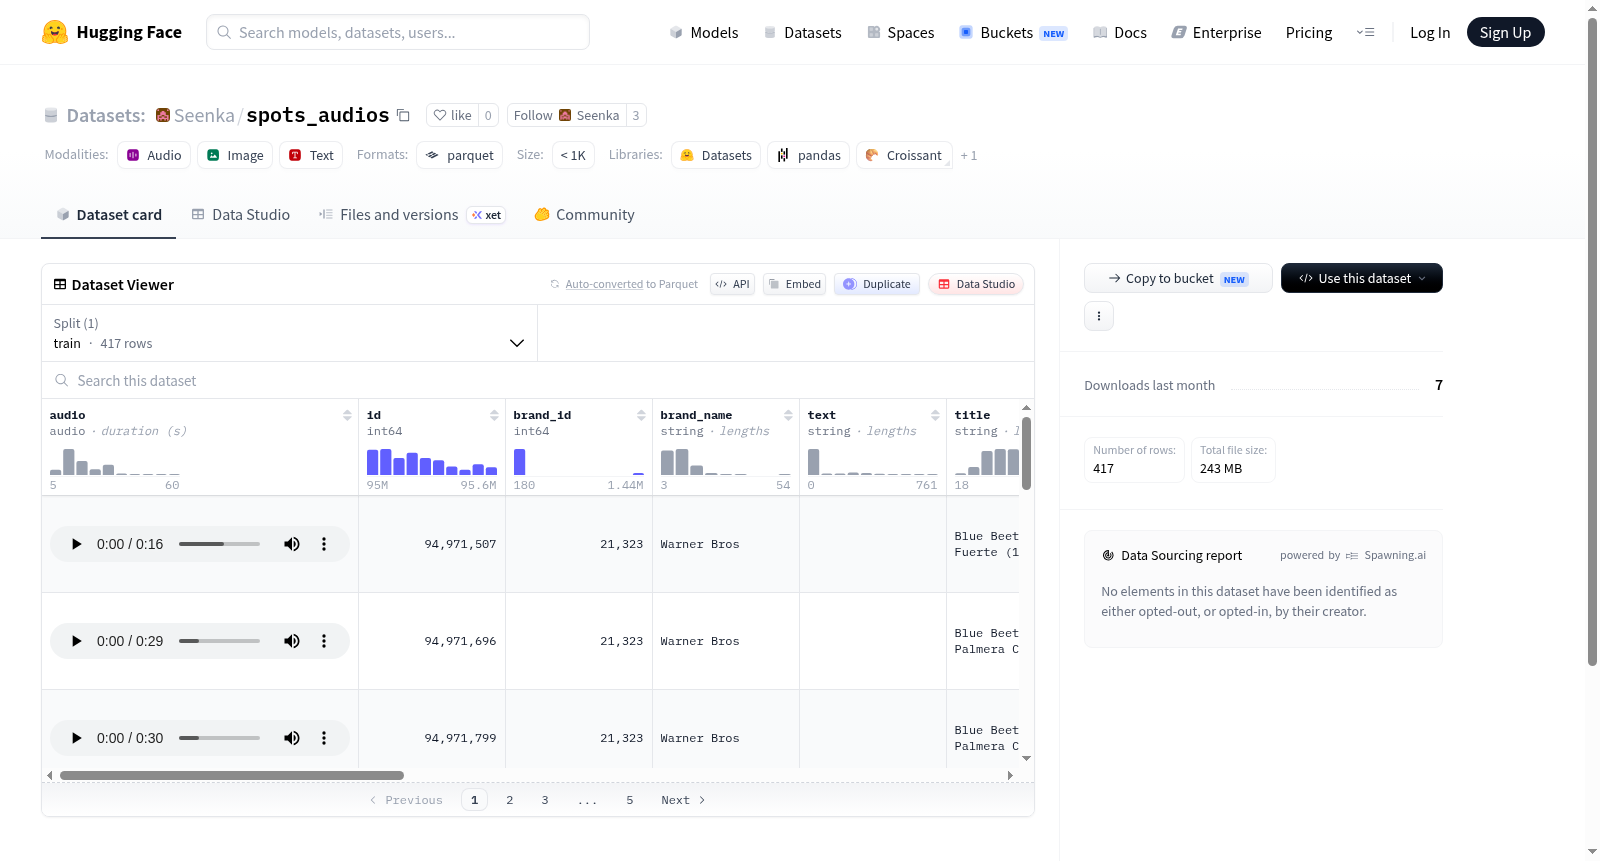Image resolution: width=1600 pixels, height=861 pixels.
Task: Click the Embed button
Action: [795, 284]
